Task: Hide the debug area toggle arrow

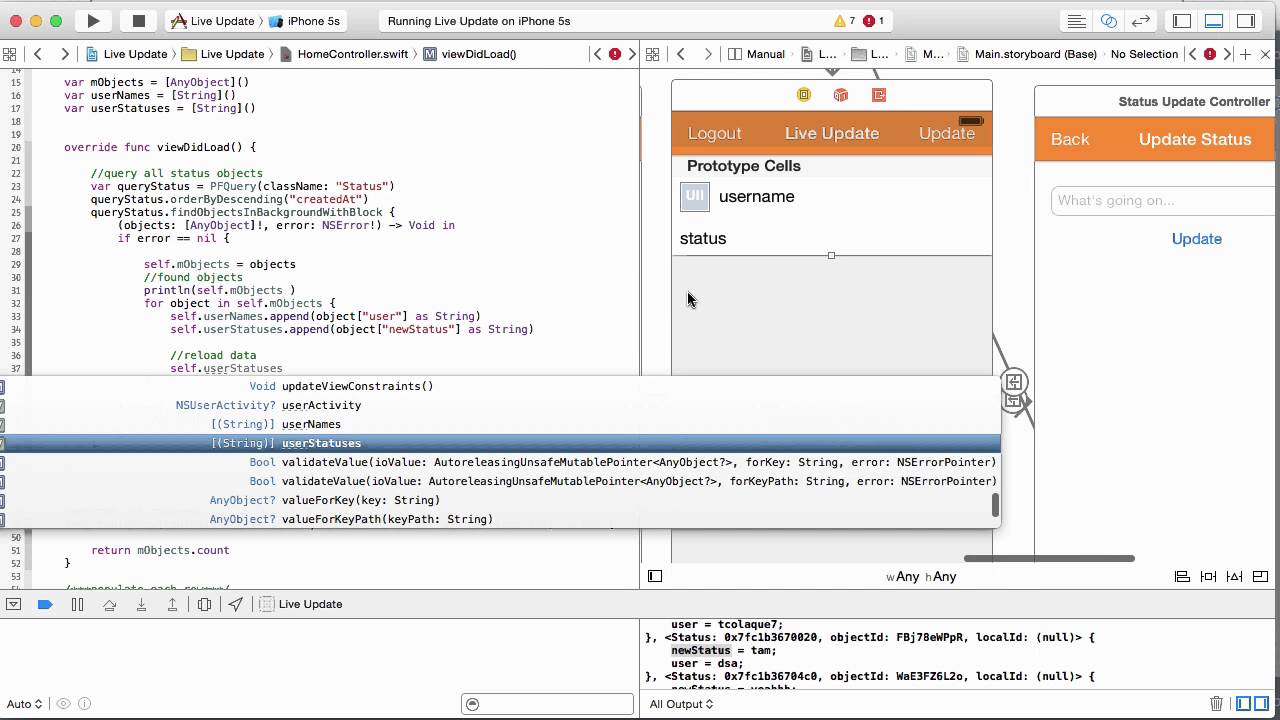Action: click(13, 604)
